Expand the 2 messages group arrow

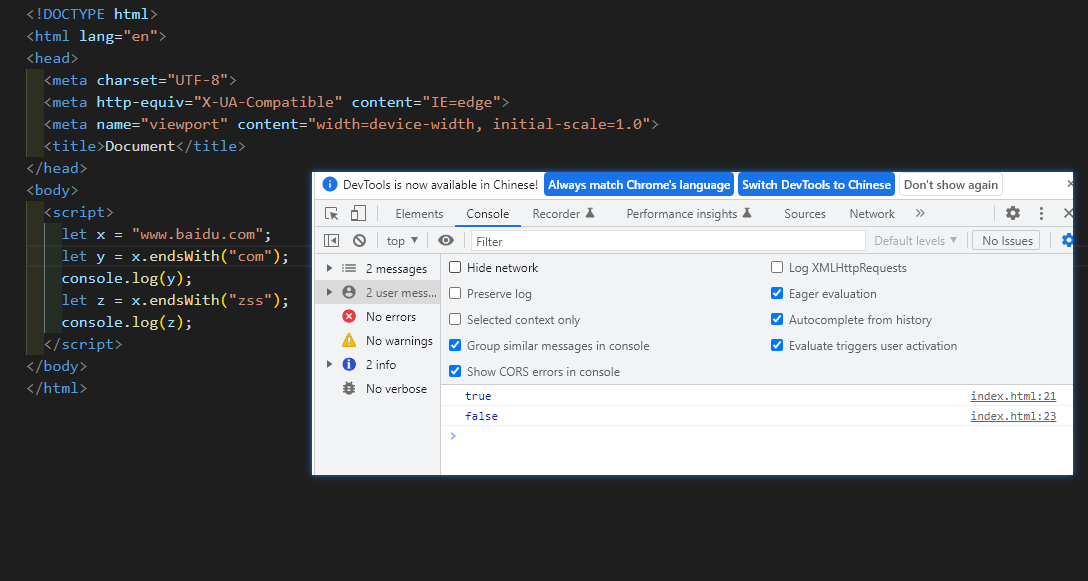[x=329, y=269]
